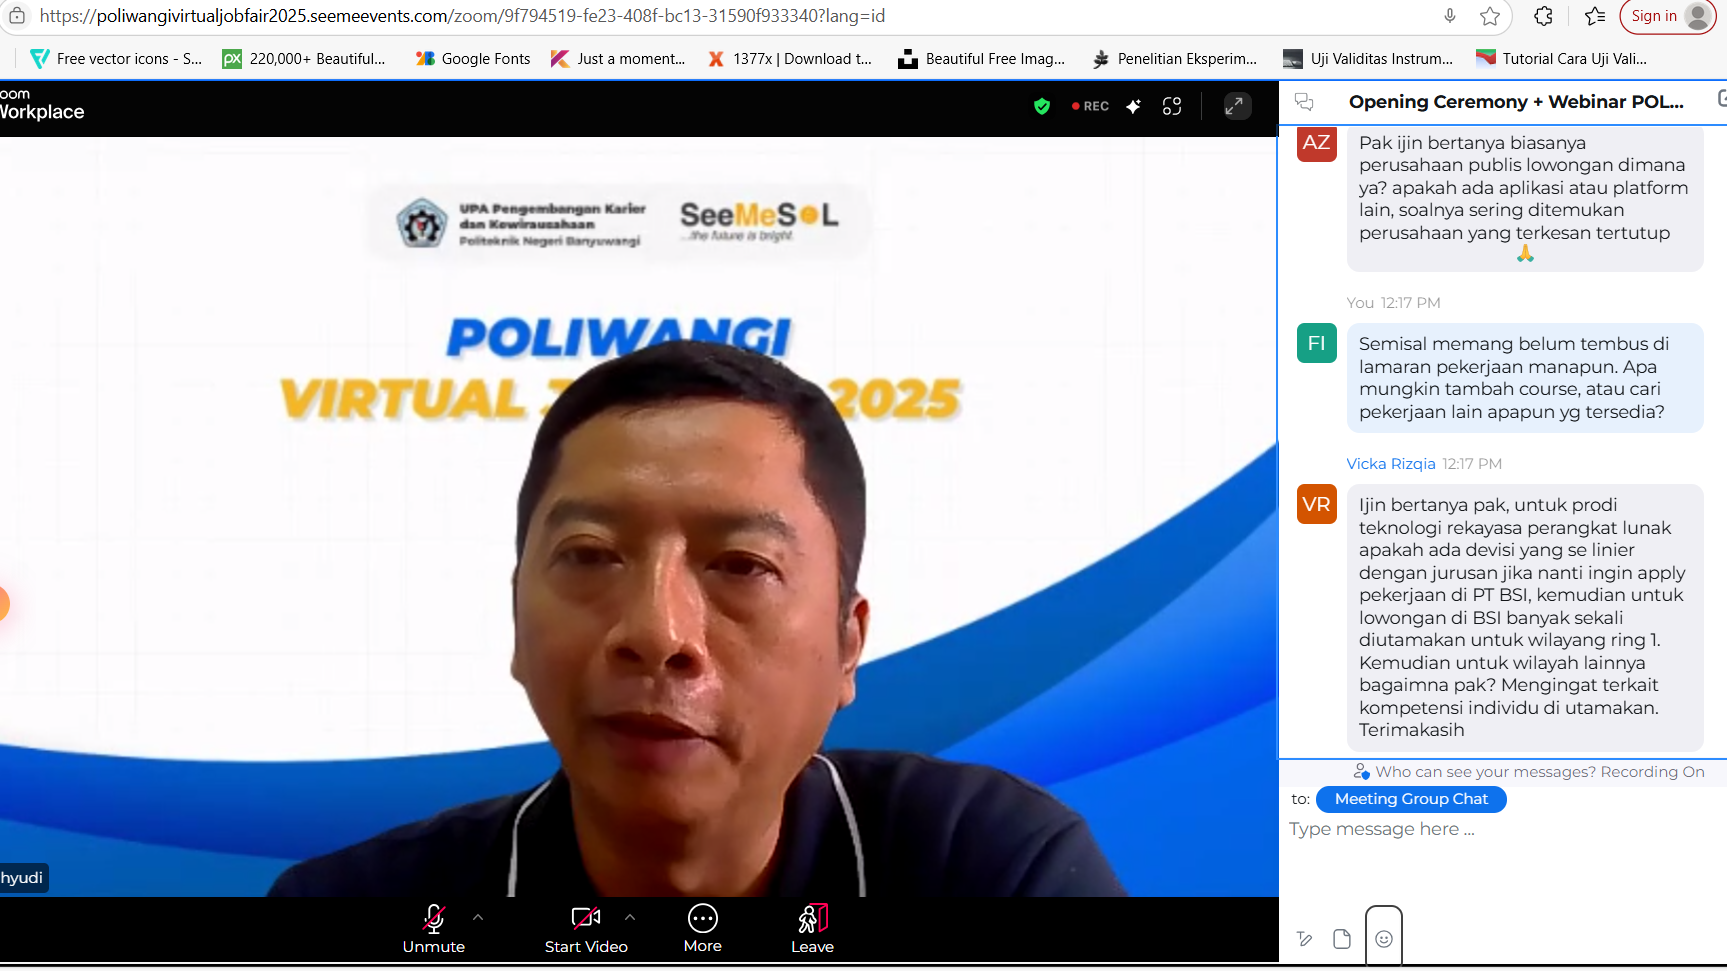Leave the meeting
Image resolution: width=1727 pixels, height=971 pixels.
812,929
